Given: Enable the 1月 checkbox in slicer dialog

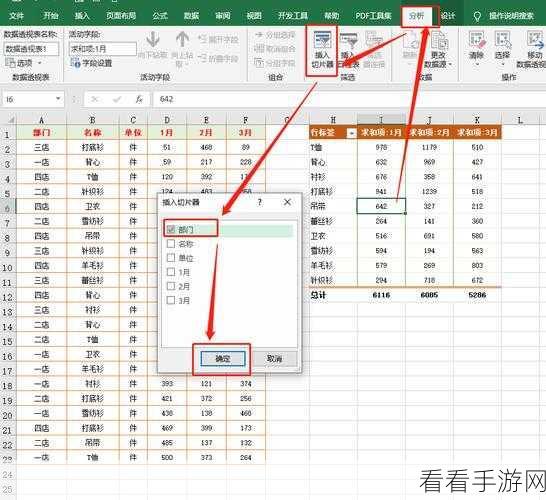Looking at the screenshot, I should pyautogui.click(x=171, y=272).
